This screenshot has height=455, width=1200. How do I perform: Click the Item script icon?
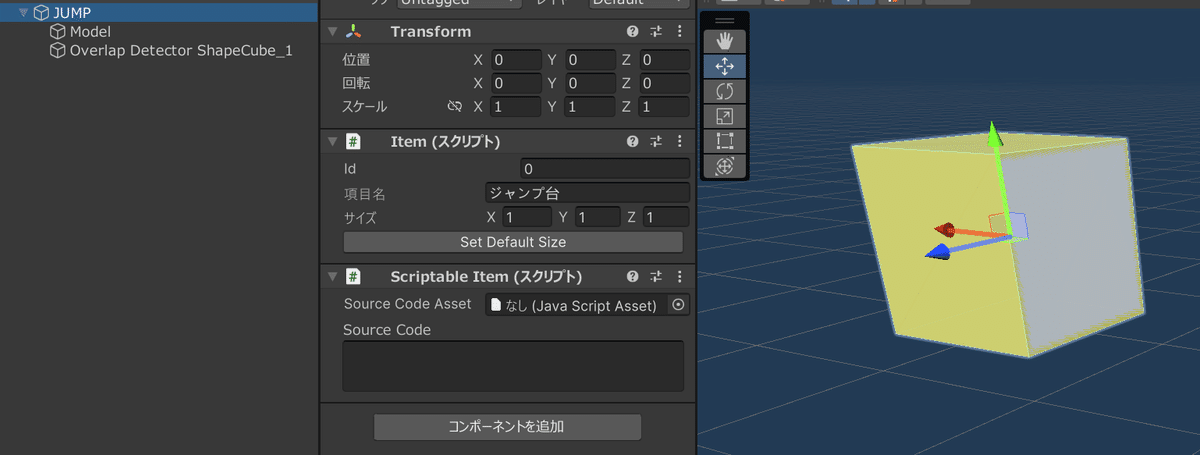[353, 142]
